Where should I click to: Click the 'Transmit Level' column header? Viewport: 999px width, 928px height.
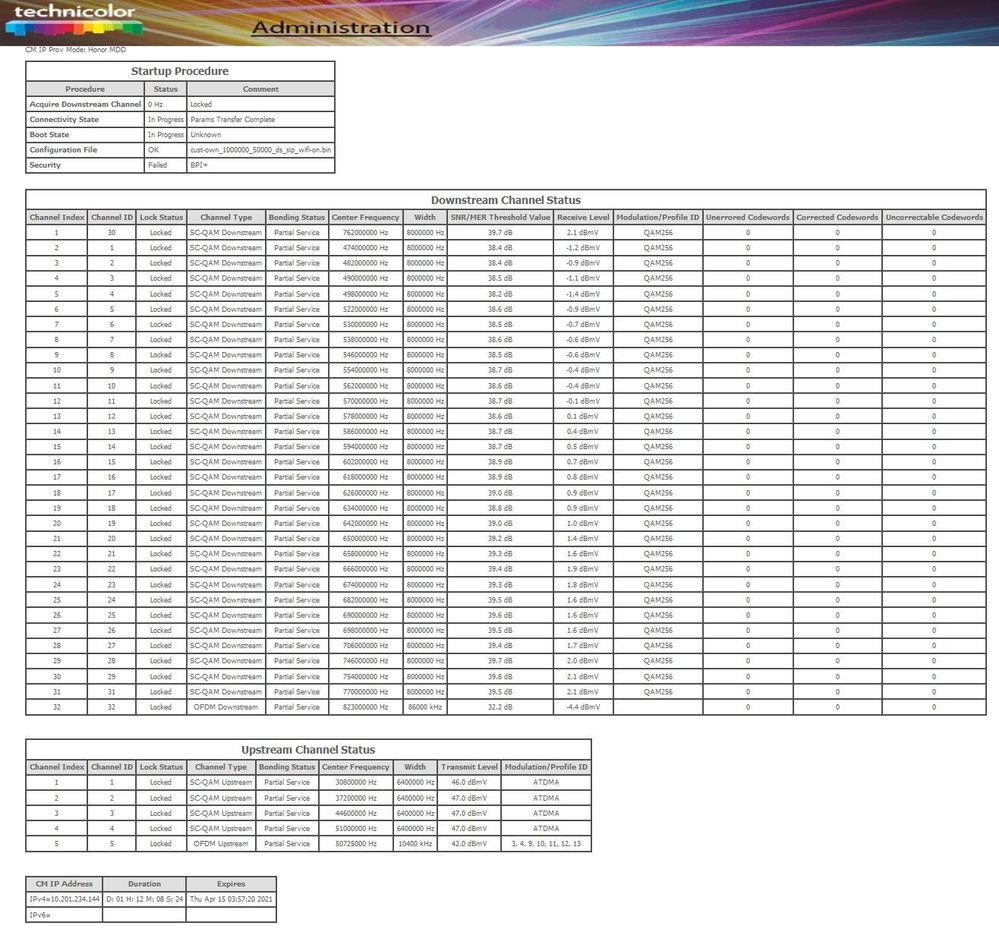469,767
